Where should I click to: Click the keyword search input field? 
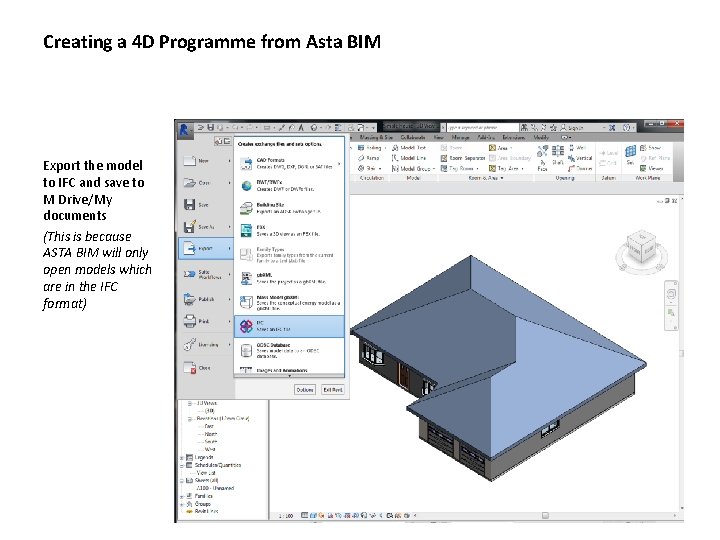[482, 128]
